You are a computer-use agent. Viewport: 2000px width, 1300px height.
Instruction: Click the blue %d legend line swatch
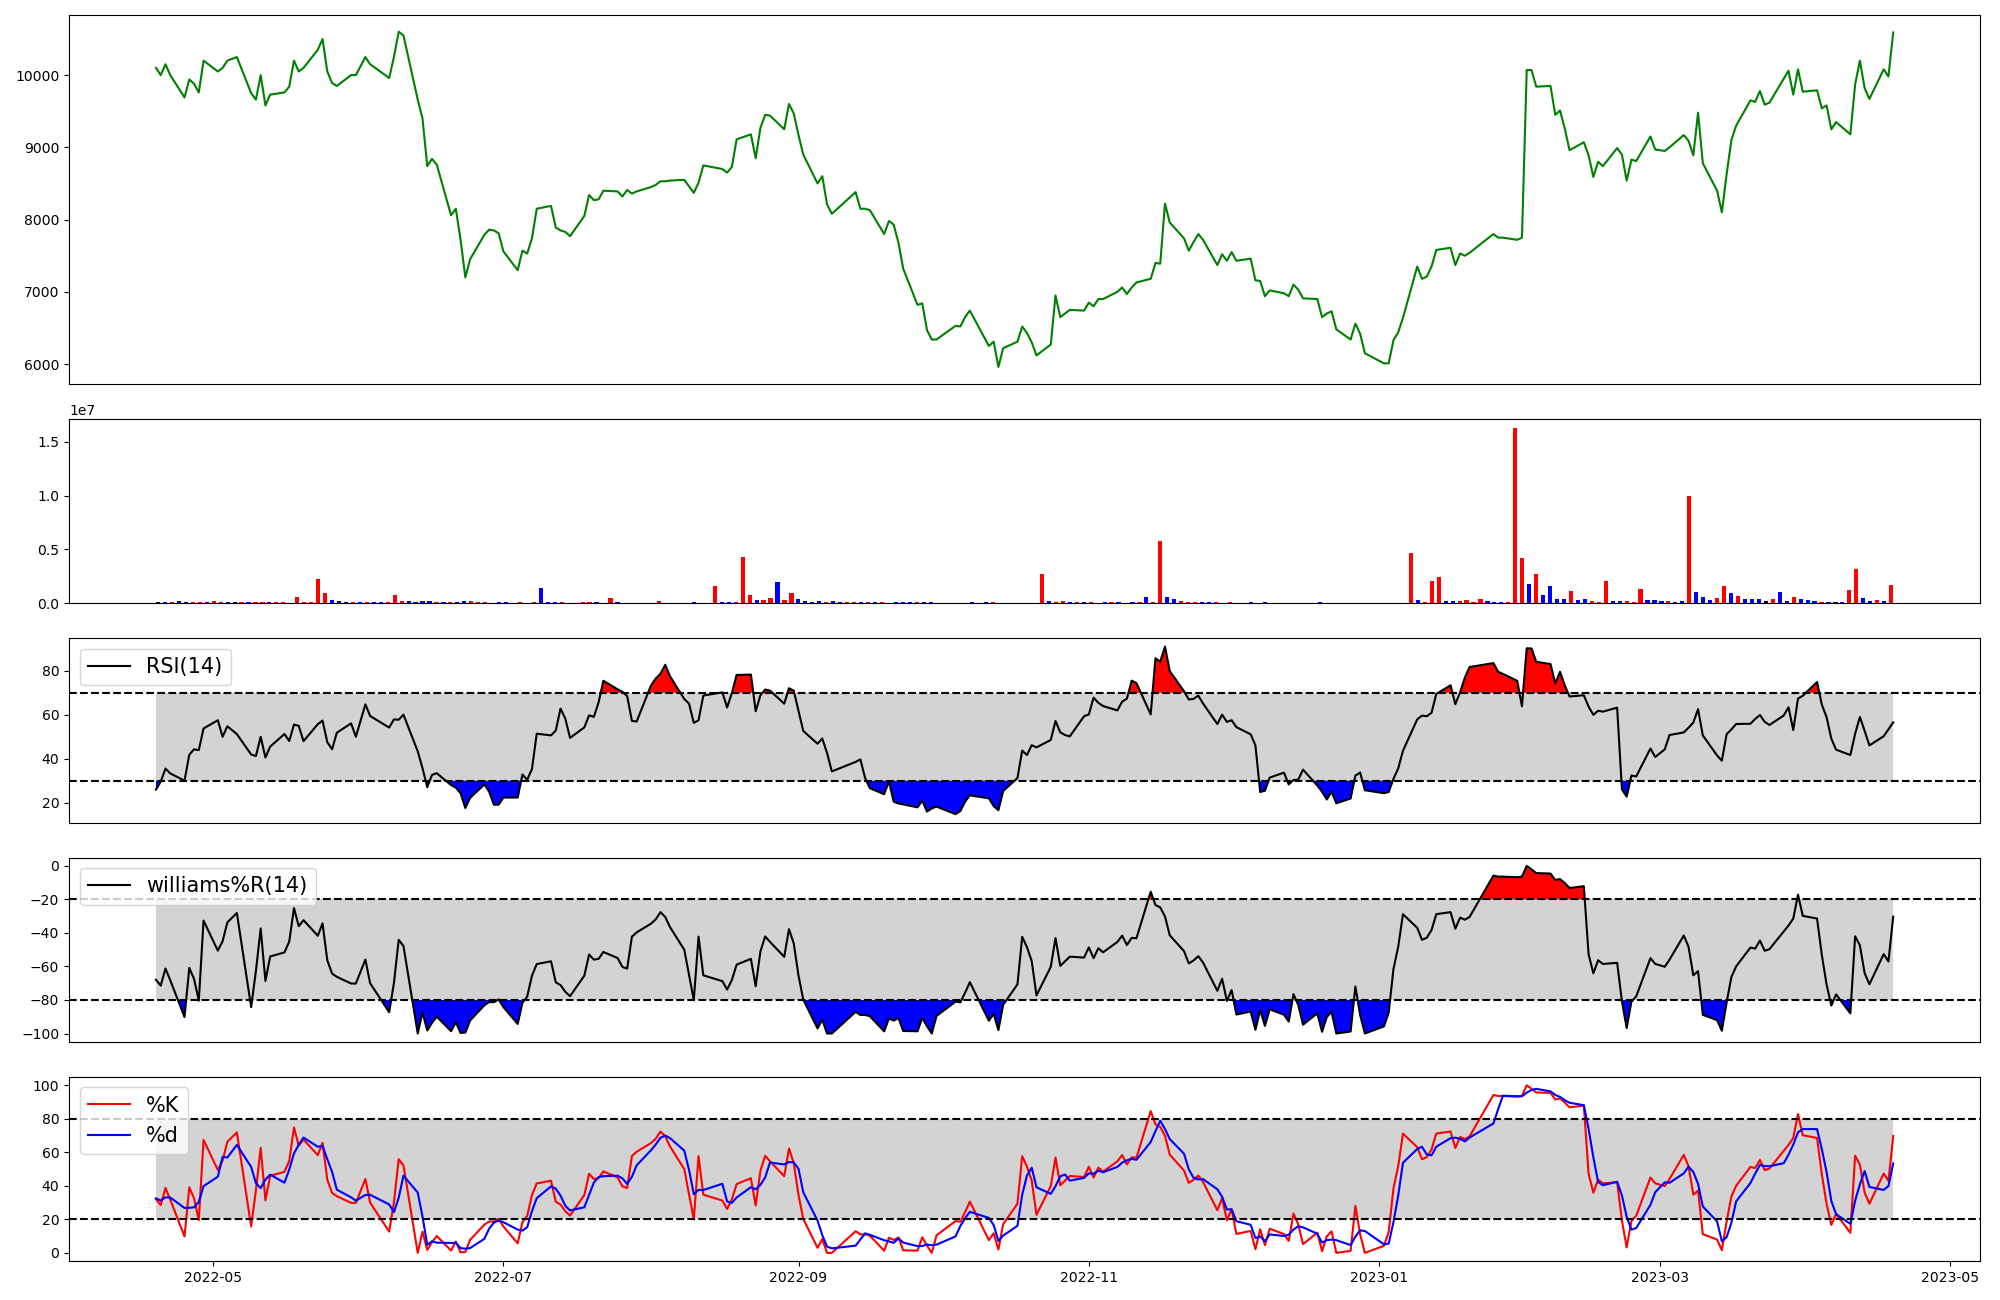pos(110,1135)
